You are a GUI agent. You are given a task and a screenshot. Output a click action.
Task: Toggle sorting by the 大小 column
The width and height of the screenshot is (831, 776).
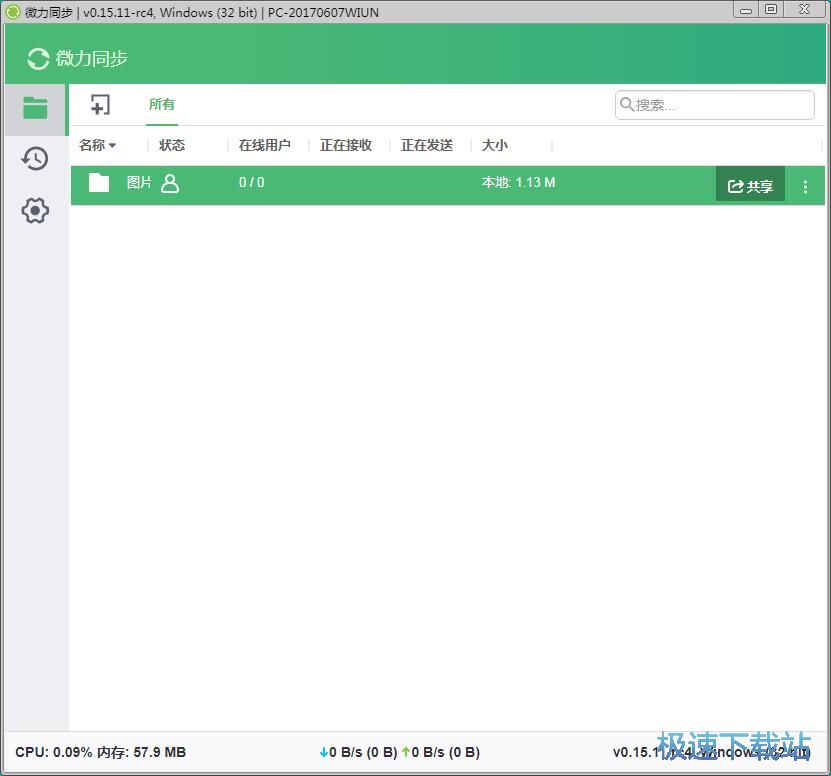click(493, 145)
